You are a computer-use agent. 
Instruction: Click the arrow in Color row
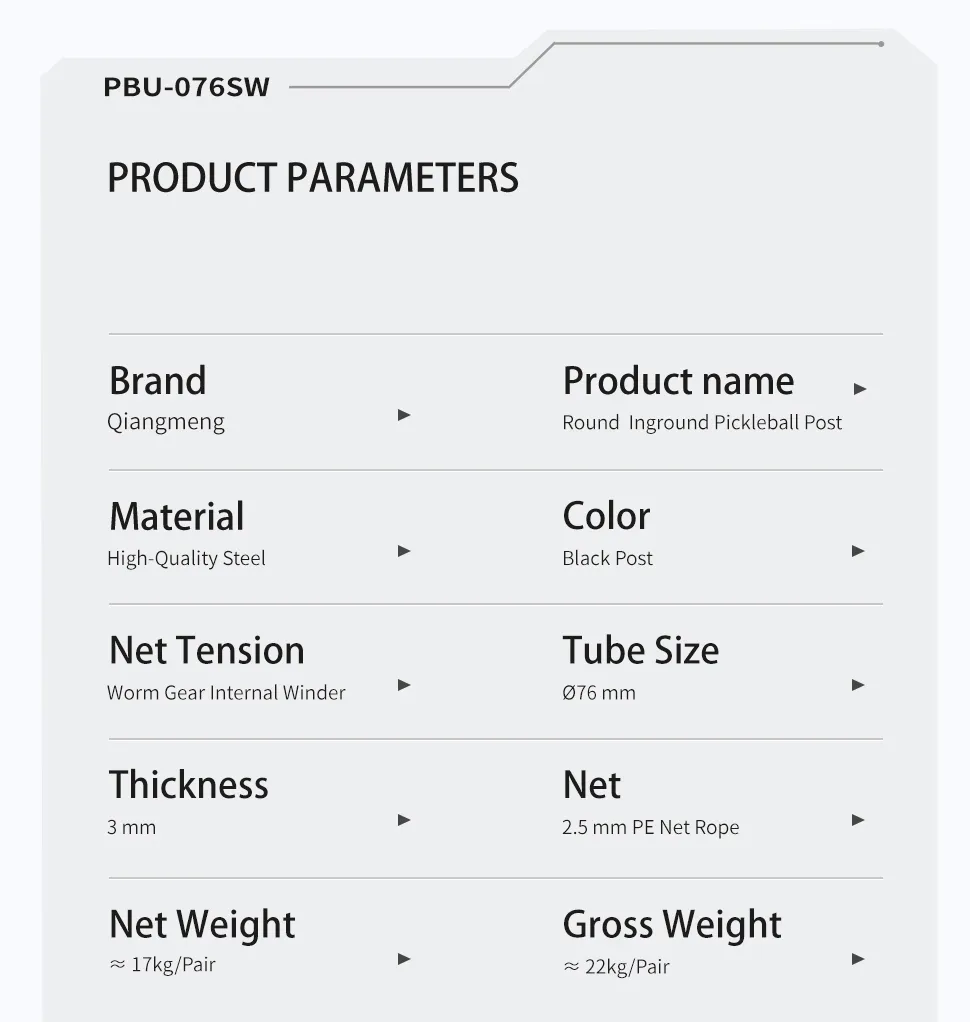[x=858, y=551]
